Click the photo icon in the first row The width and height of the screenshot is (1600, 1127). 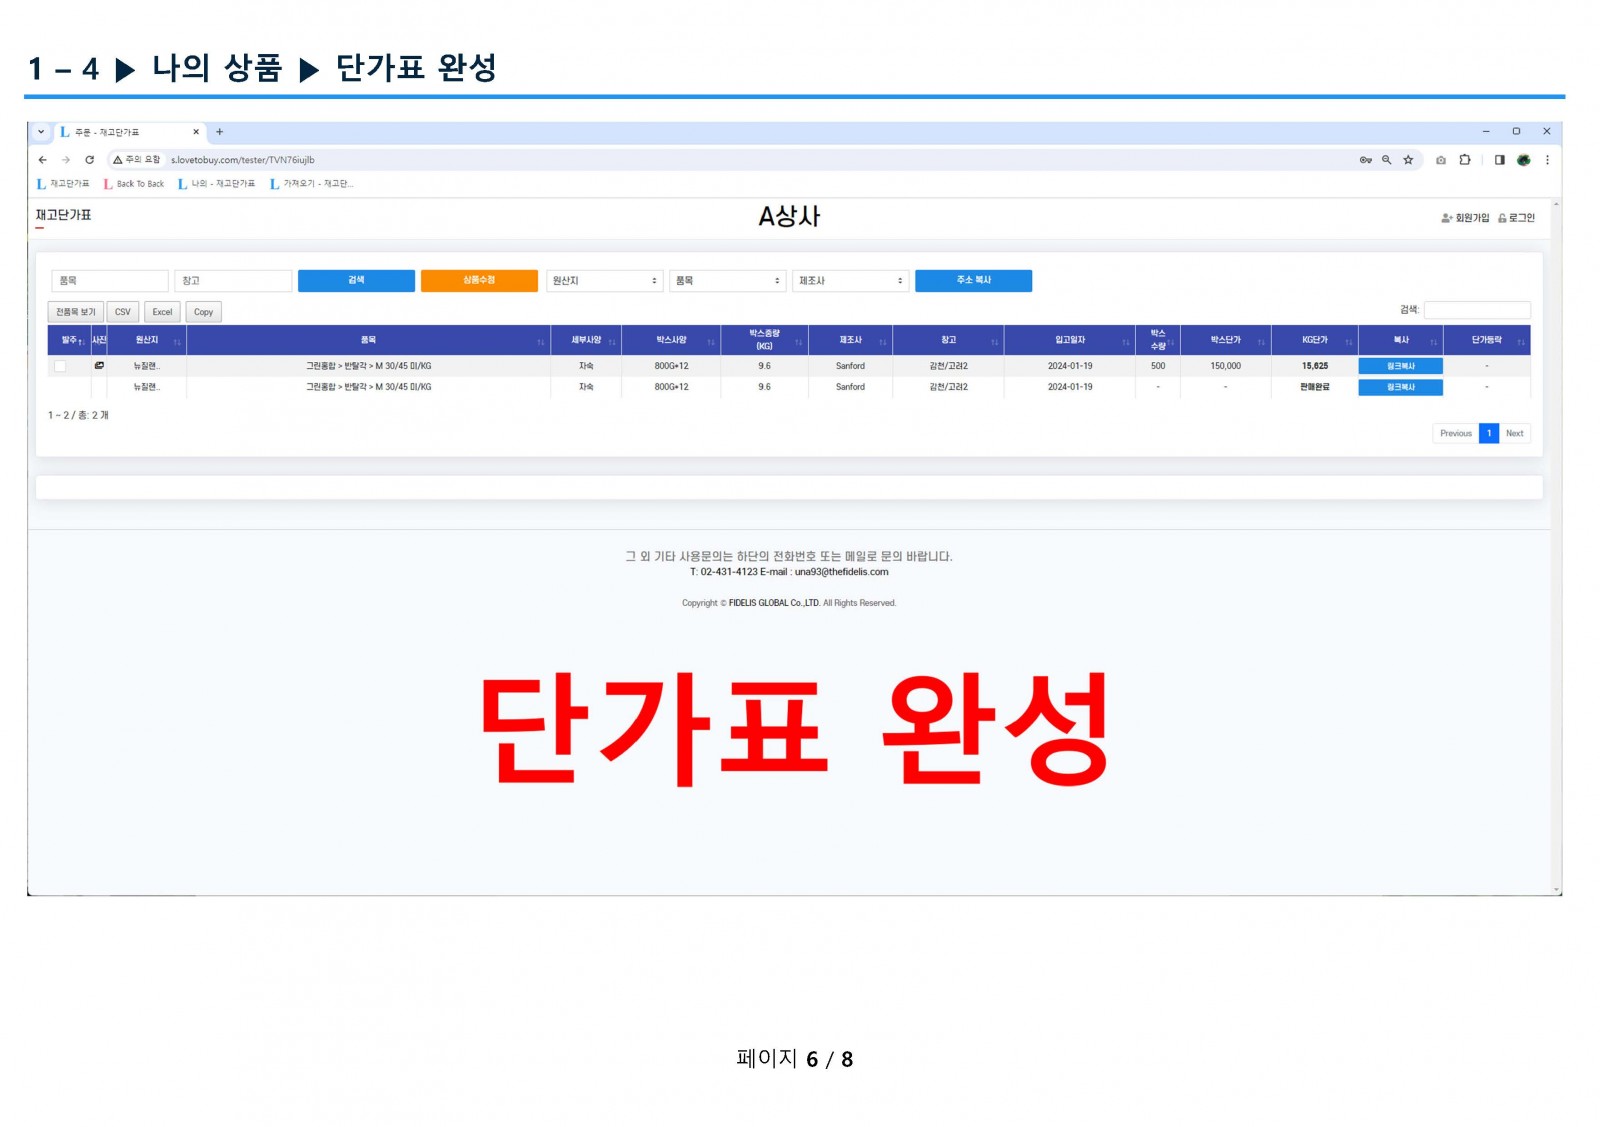[99, 366]
